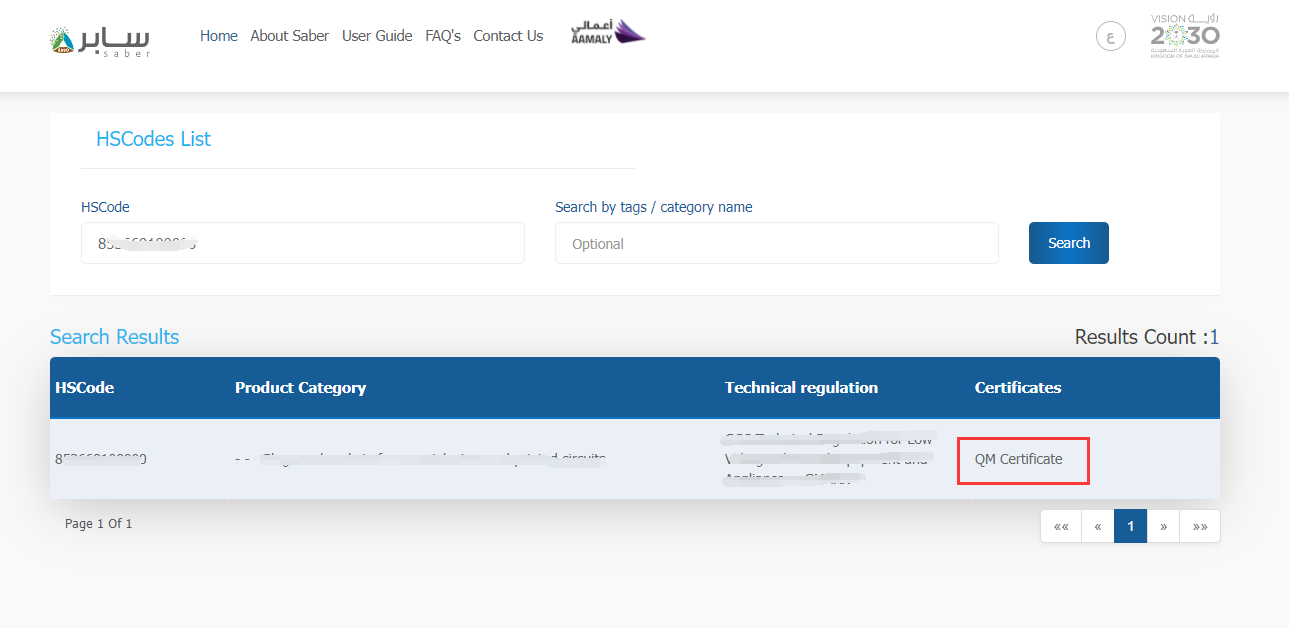Open the Aamaly logo link
This screenshot has height=628, width=1289.
coord(608,32)
